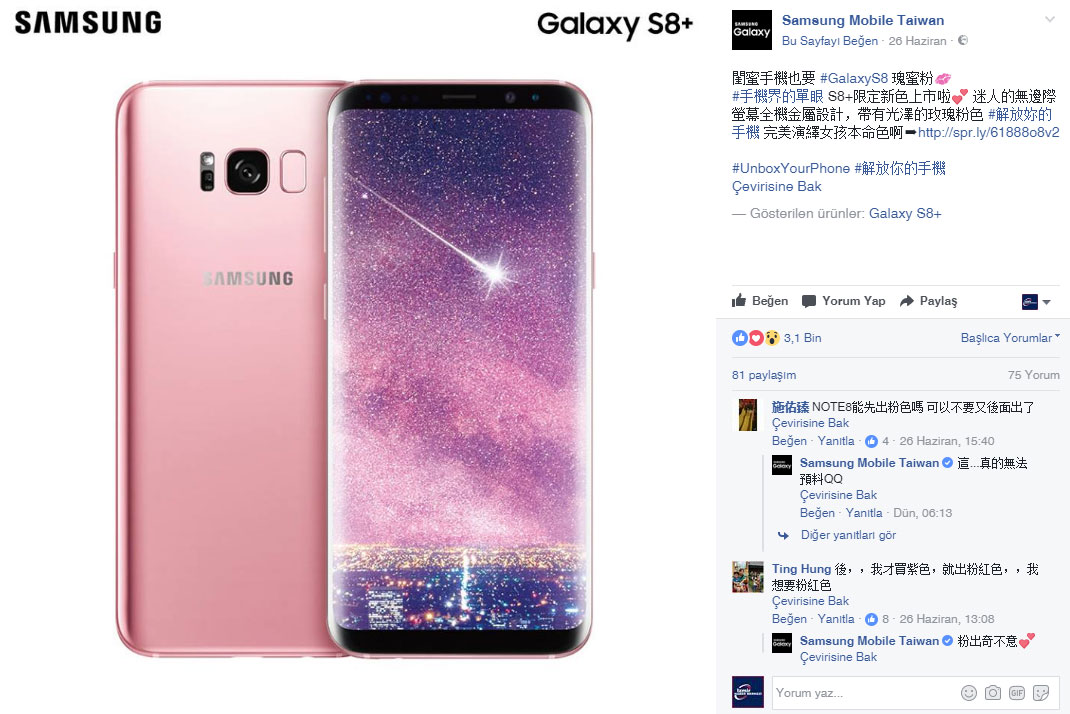The width and height of the screenshot is (1070, 714).
Task: Click Bu Sayfayı Beğen link
Action: pyautogui.click(x=830, y=41)
